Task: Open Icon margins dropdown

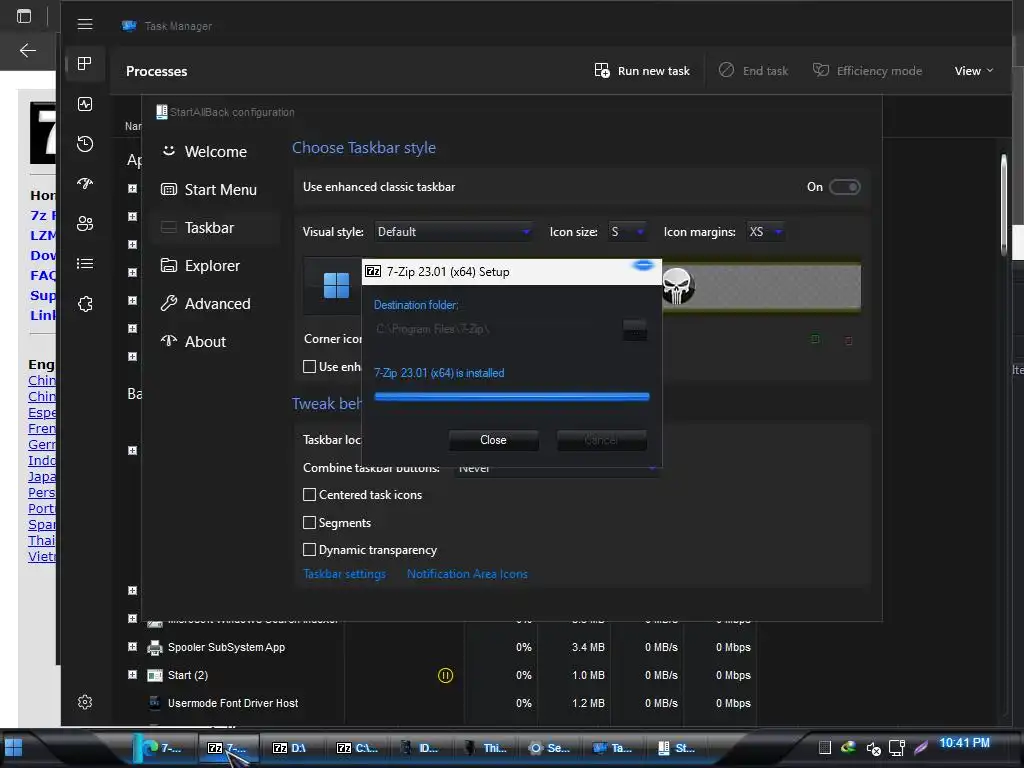Action: [x=765, y=232]
